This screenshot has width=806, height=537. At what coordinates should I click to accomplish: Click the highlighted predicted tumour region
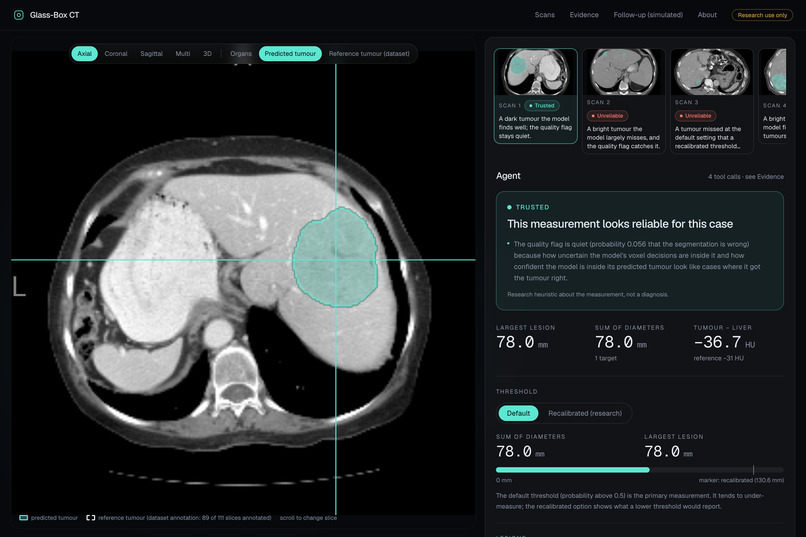point(335,257)
